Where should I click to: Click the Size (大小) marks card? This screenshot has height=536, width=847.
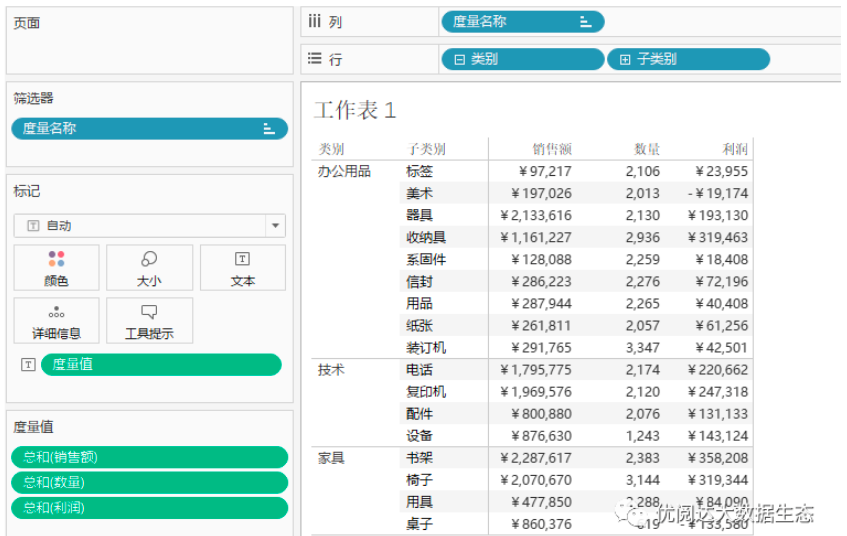pos(149,267)
